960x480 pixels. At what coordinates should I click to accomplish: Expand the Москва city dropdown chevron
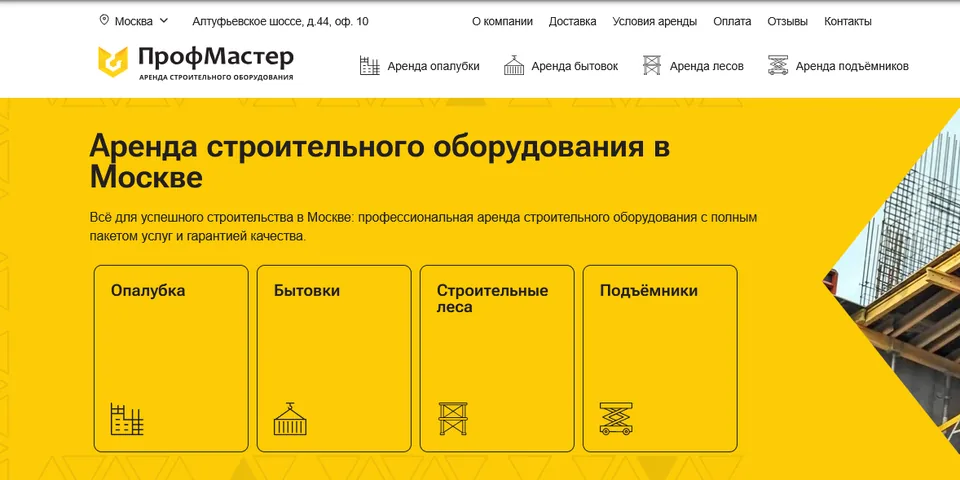coord(163,21)
